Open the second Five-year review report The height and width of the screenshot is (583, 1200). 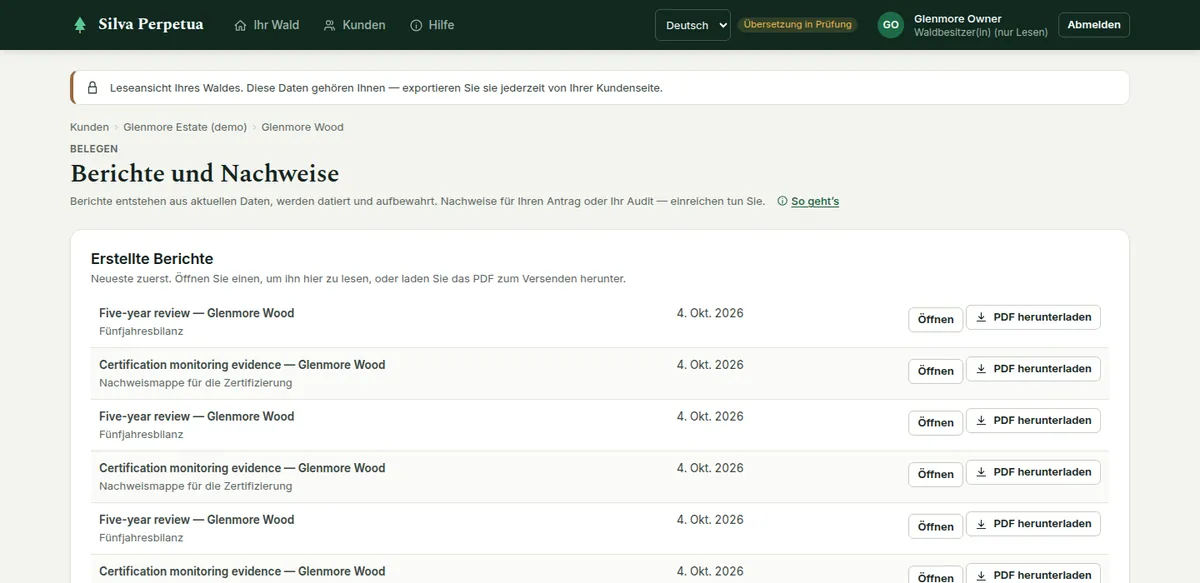click(935, 423)
